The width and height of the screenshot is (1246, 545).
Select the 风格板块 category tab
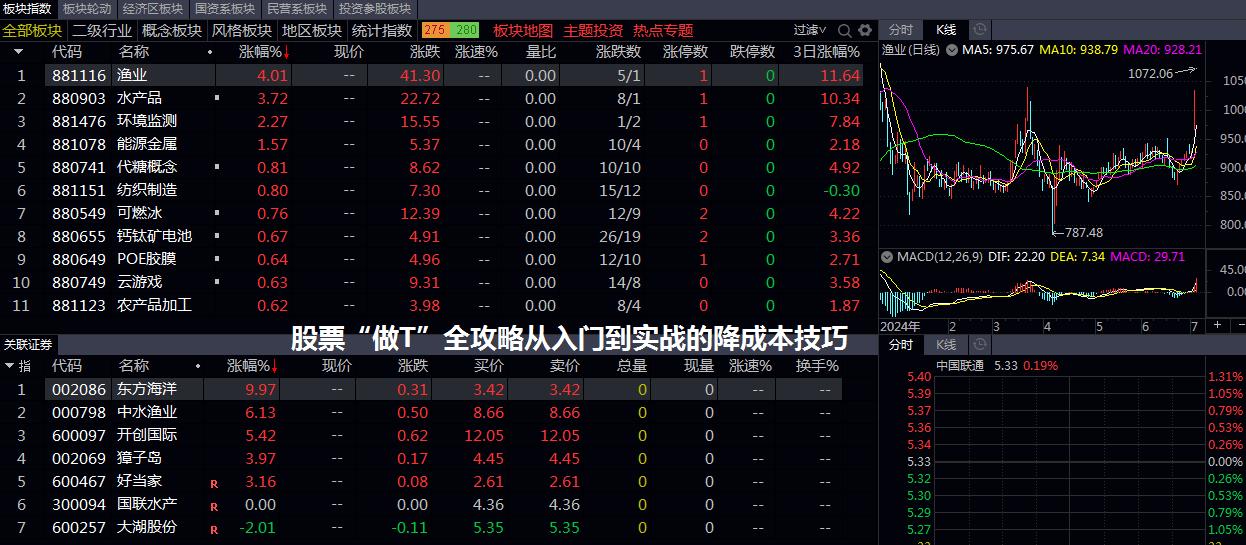click(x=242, y=31)
